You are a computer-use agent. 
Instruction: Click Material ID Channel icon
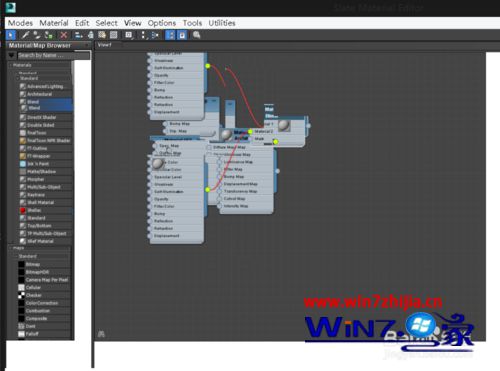click(129, 35)
